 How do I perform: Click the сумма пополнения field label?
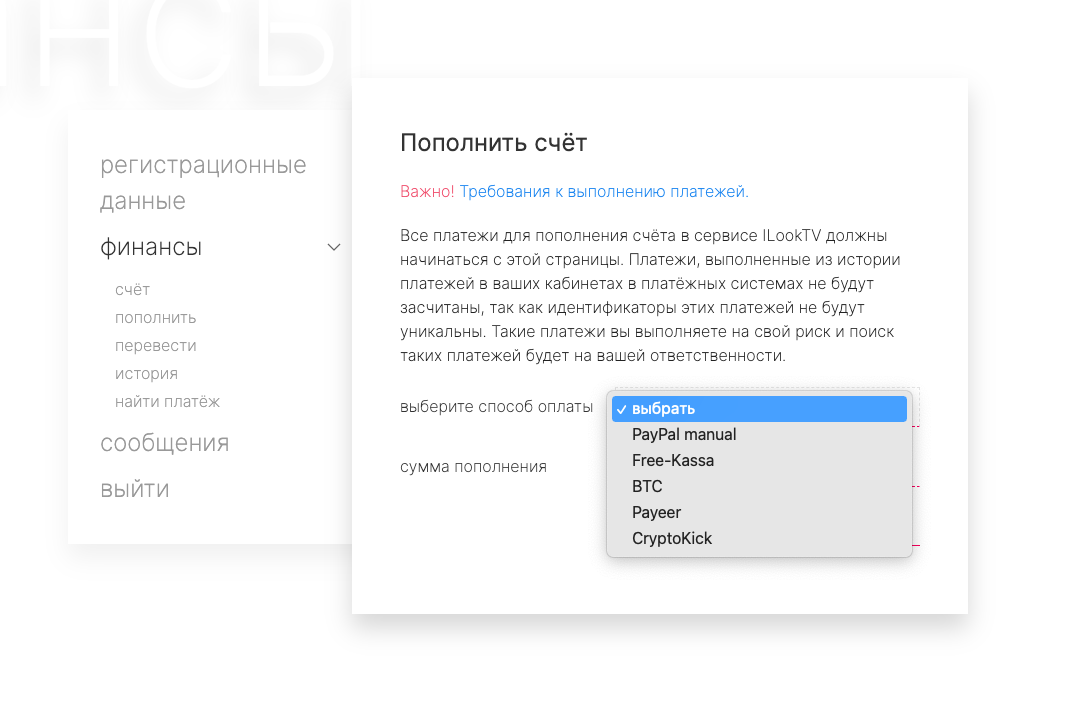point(473,466)
